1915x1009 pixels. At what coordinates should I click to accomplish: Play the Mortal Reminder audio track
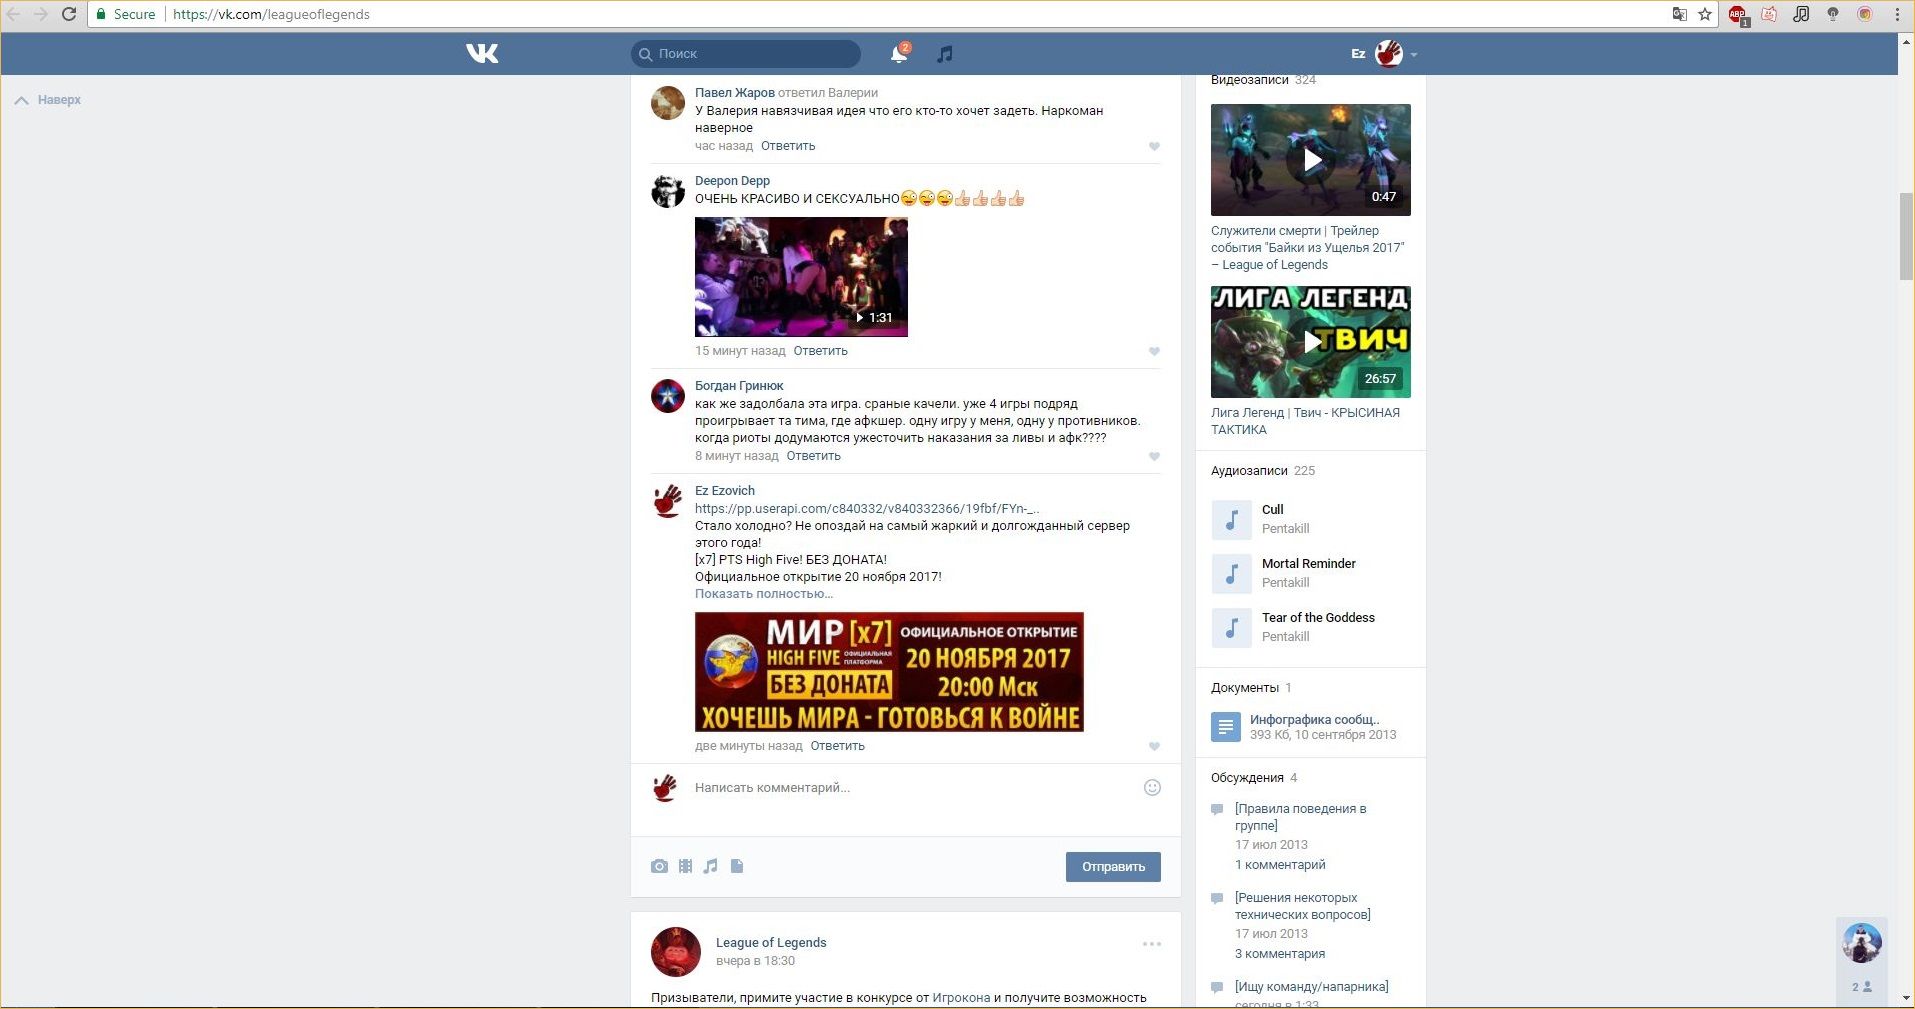point(1232,574)
